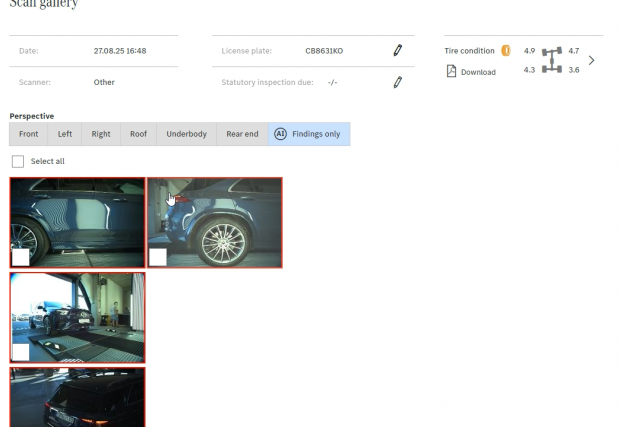Image resolution: width=620 pixels, height=427 pixels.
Task: Download the tire condition report
Action: (x=478, y=72)
